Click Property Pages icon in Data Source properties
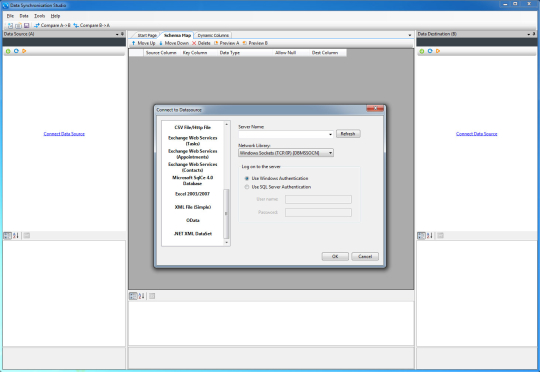Screen dimensions: 540x372 tap(27, 236)
